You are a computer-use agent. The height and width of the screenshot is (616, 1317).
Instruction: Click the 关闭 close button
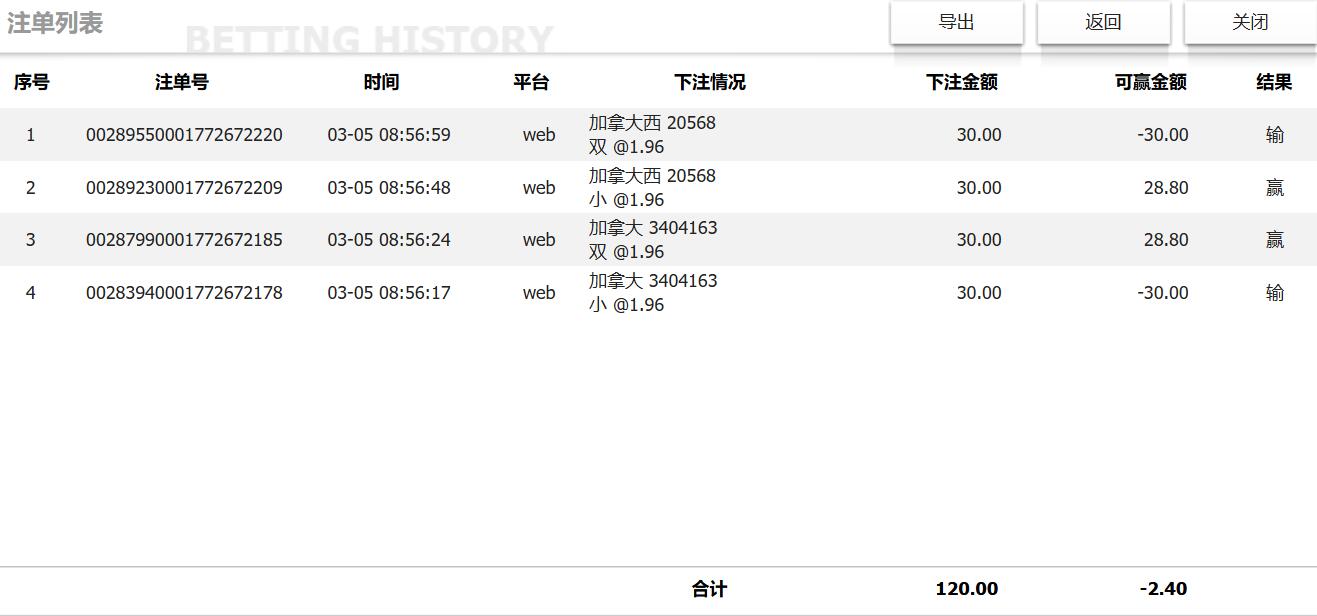tap(1249, 21)
